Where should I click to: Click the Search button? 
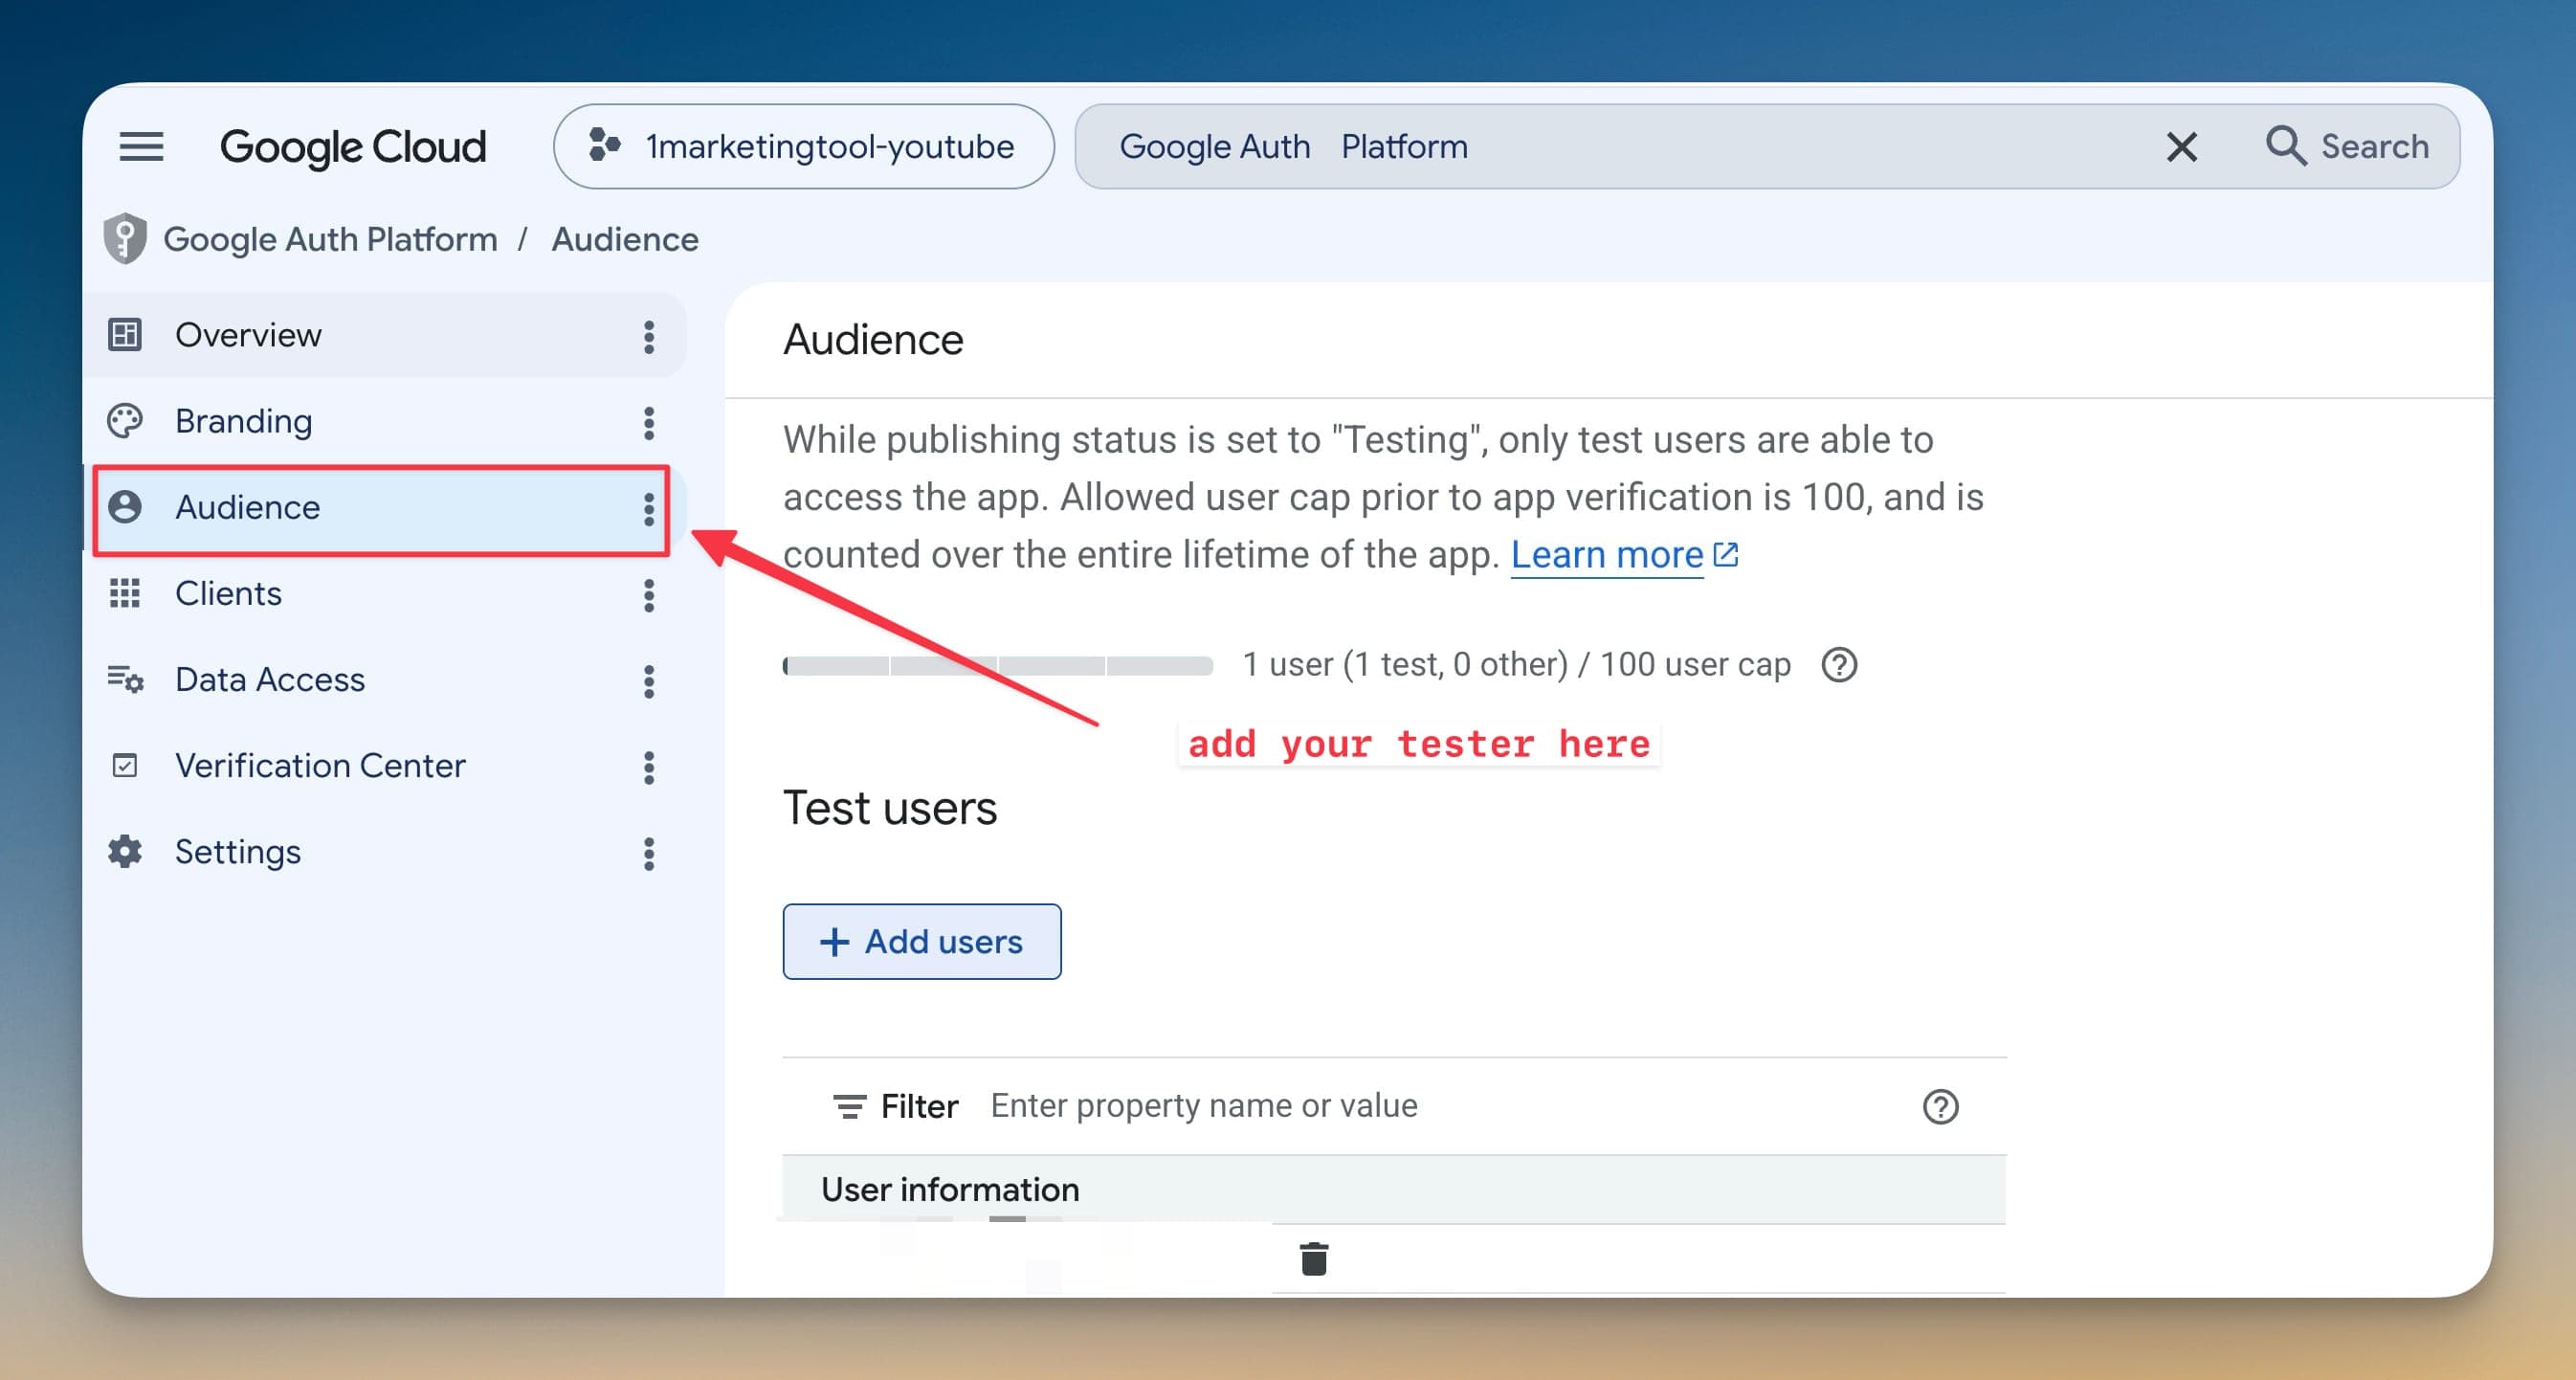coord(2346,147)
